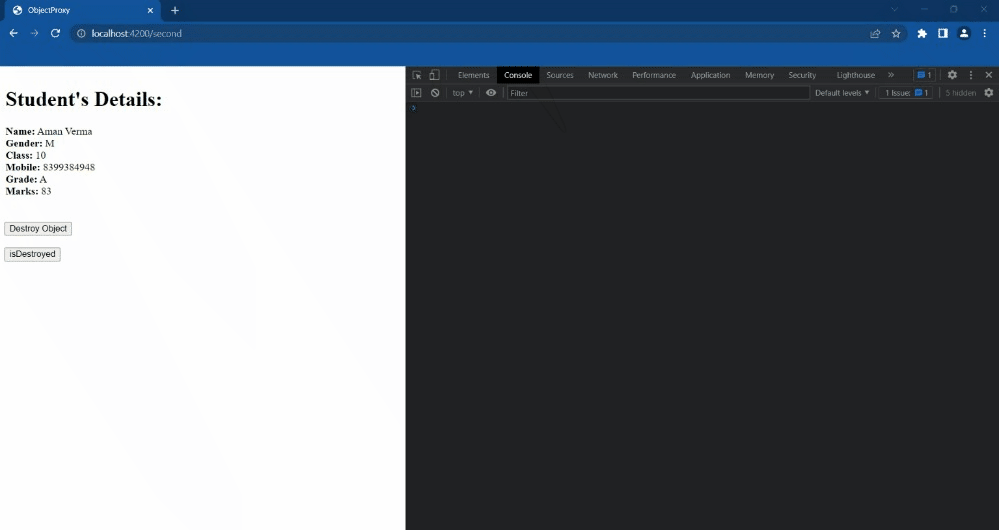Screen dimensions: 999x530
Task: Click the name Aman Verma
Action: [x=64, y=131]
